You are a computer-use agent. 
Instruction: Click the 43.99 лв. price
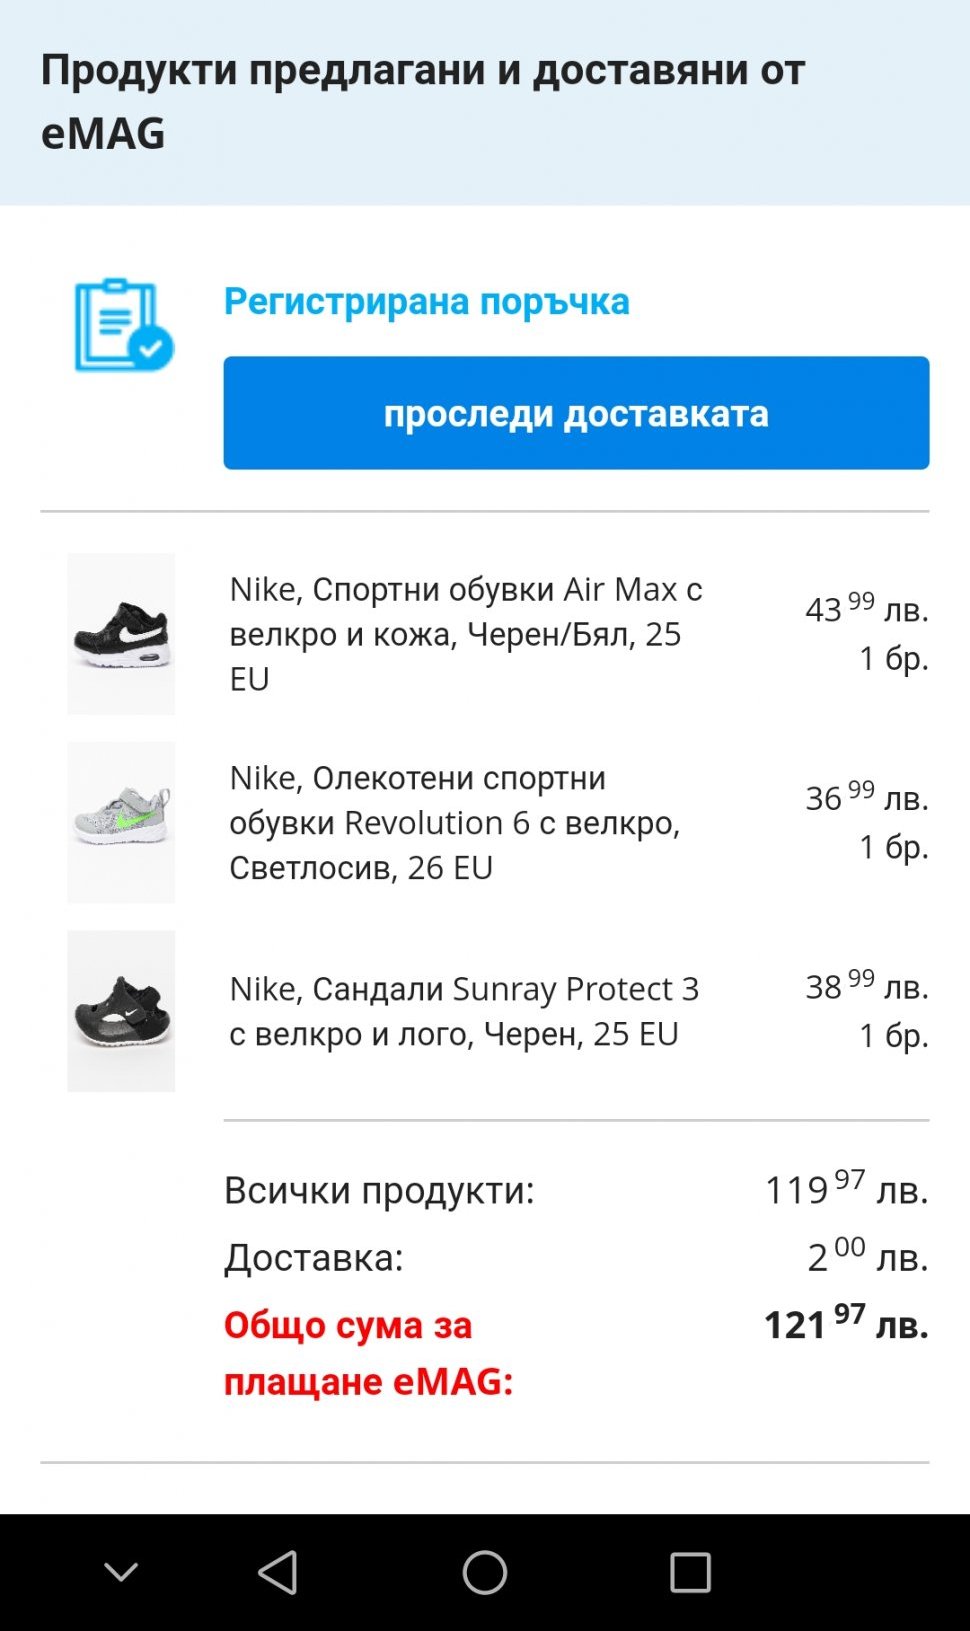pyautogui.click(x=866, y=609)
